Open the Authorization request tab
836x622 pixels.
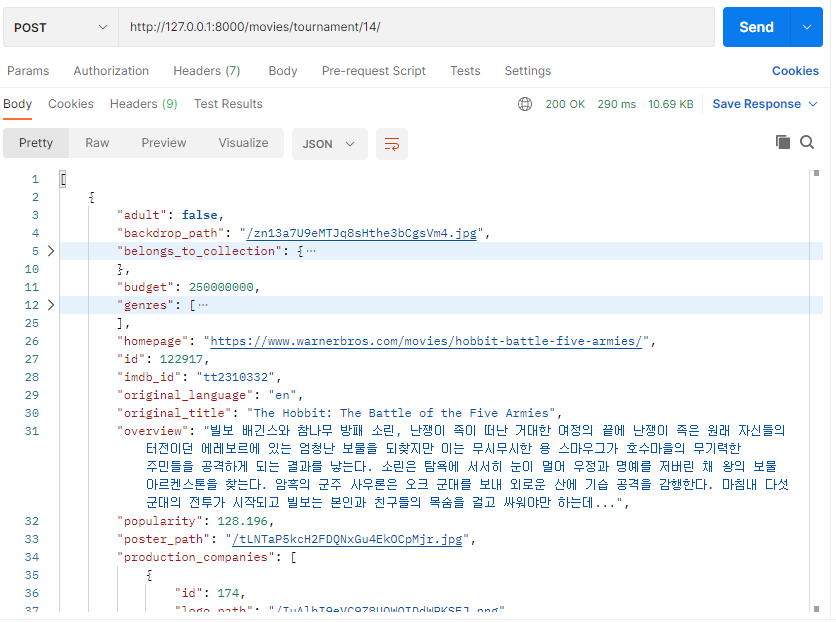pyautogui.click(x=111, y=71)
